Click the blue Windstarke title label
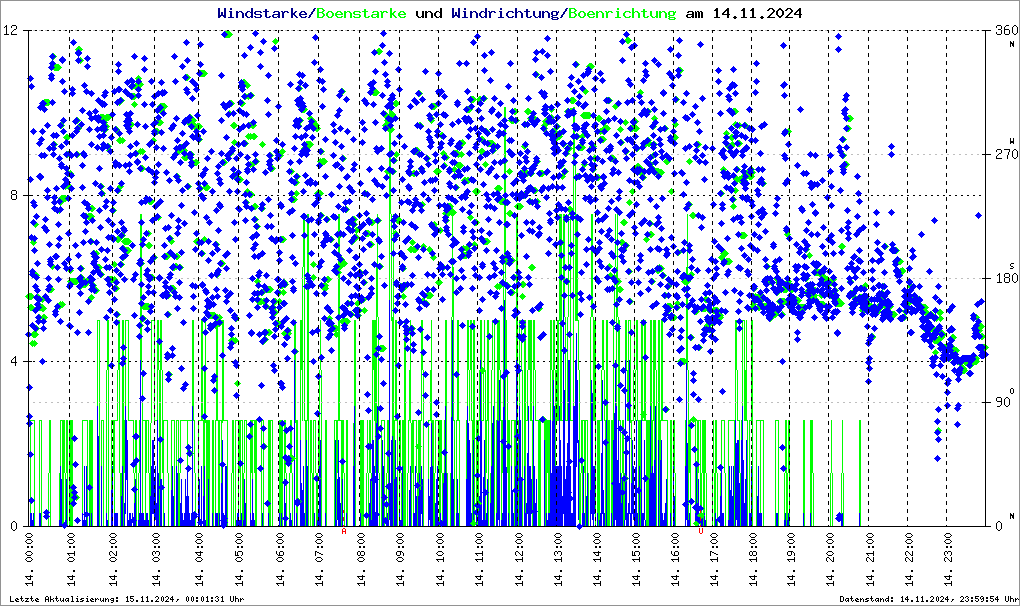The image size is (1020, 606). coord(264,13)
